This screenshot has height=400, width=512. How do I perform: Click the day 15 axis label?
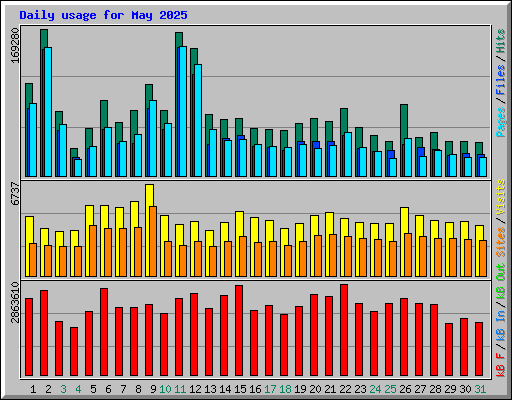[240, 389]
